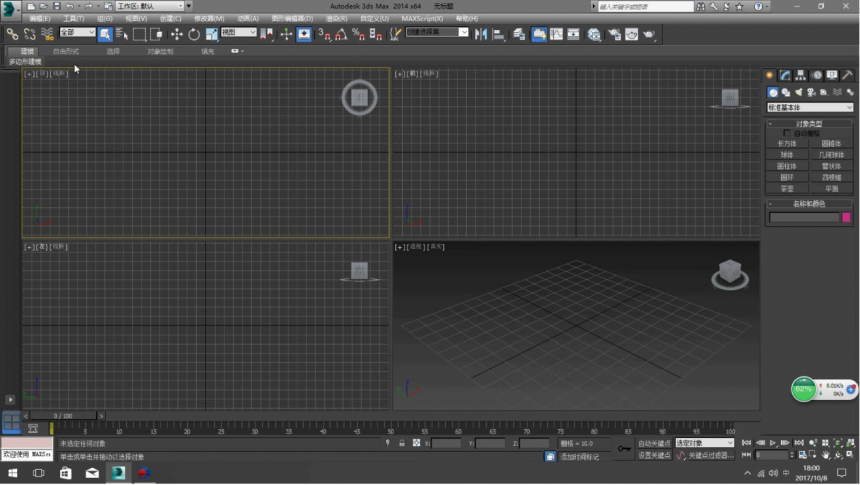Open the 编辑(E) menu
The width and height of the screenshot is (860, 485).
pyautogui.click(x=39, y=19)
